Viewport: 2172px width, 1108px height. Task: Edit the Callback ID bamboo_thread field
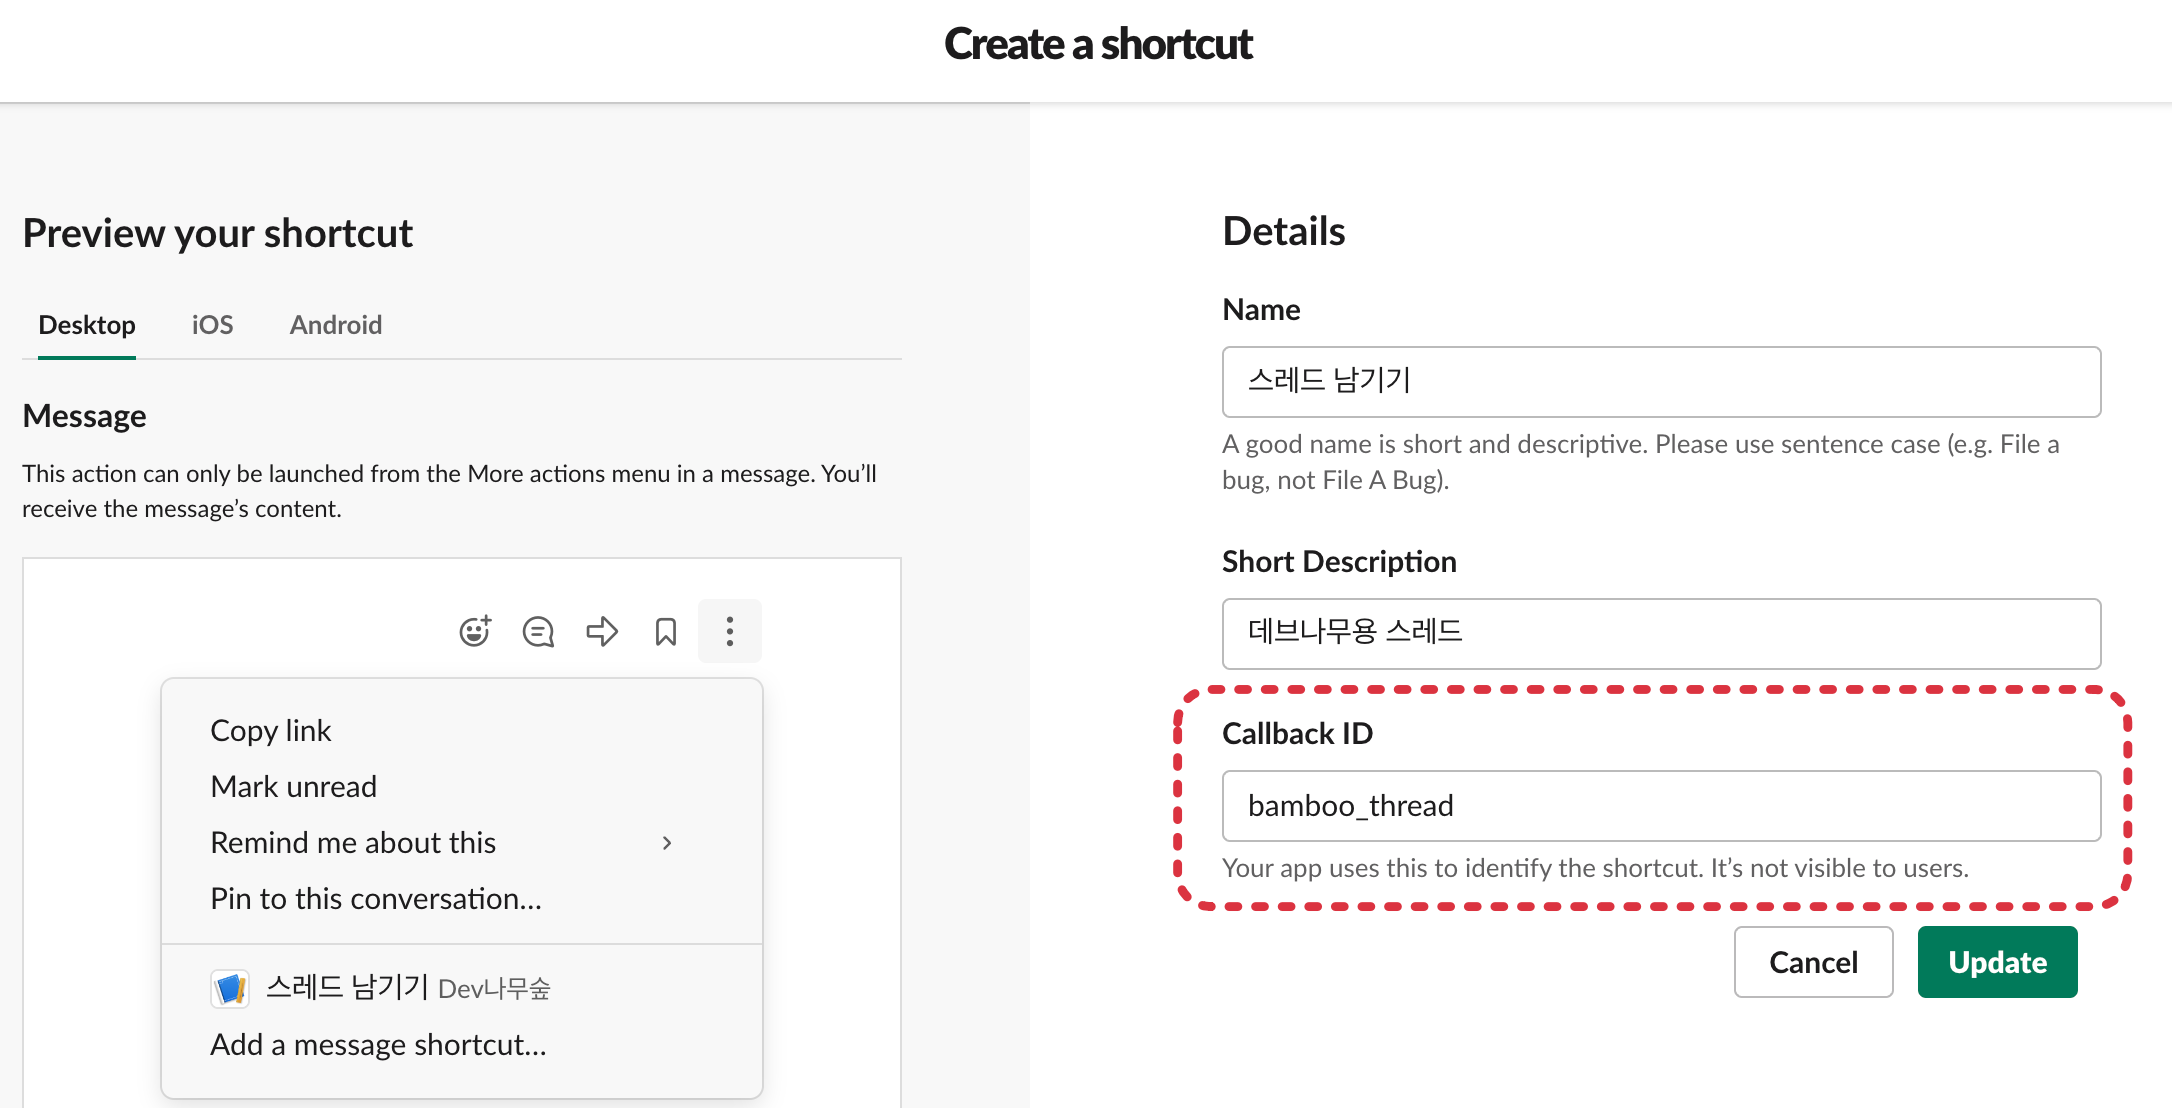tap(1661, 806)
